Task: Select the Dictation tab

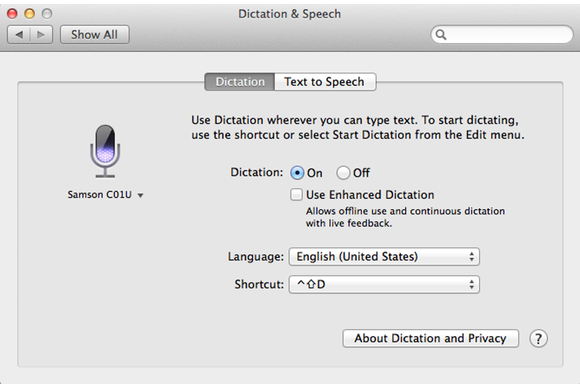Action: point(240,82)
